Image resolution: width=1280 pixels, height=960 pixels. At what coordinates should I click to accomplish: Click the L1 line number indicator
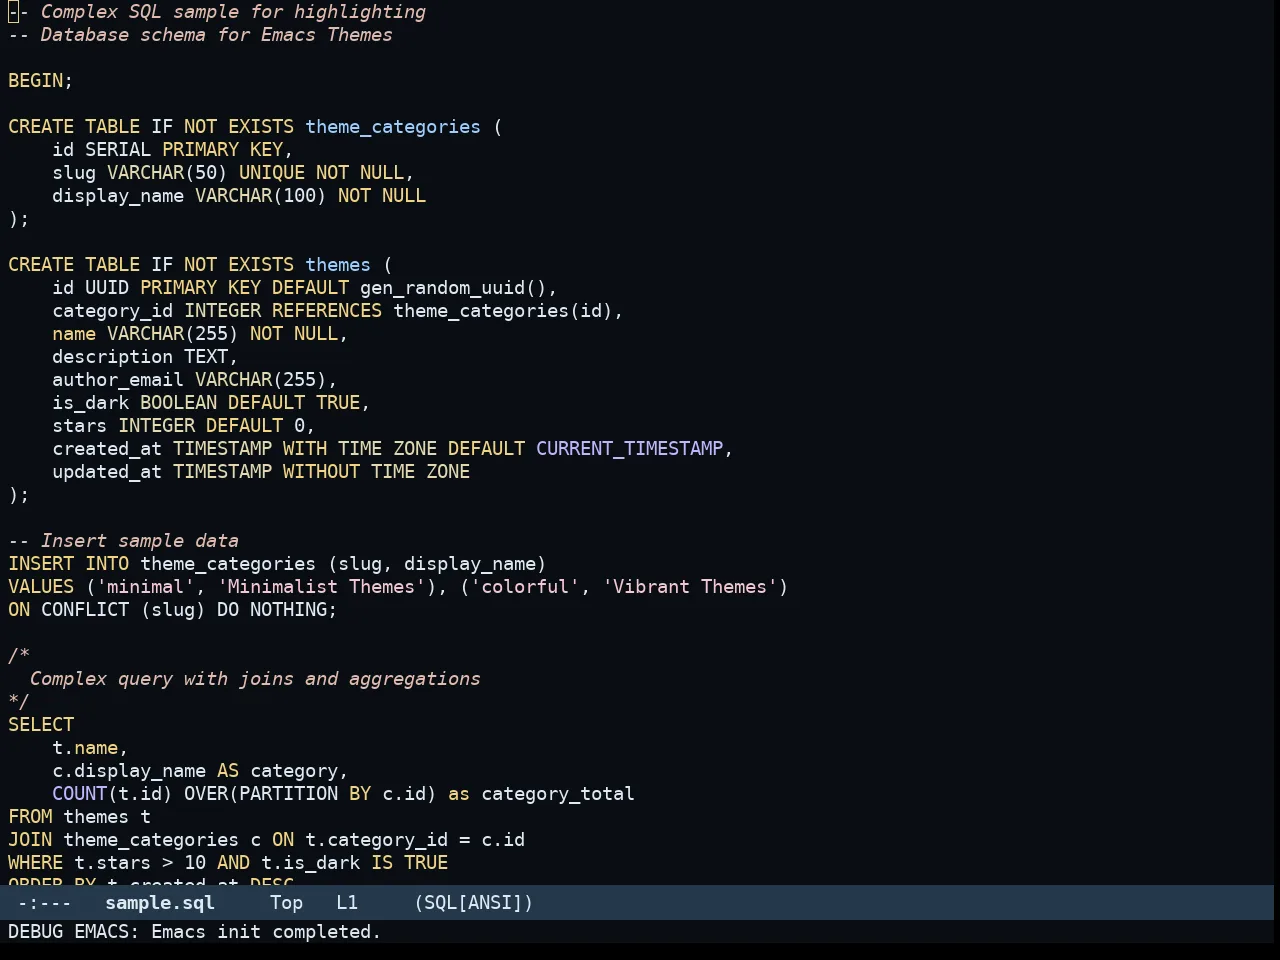coord(347,903)
